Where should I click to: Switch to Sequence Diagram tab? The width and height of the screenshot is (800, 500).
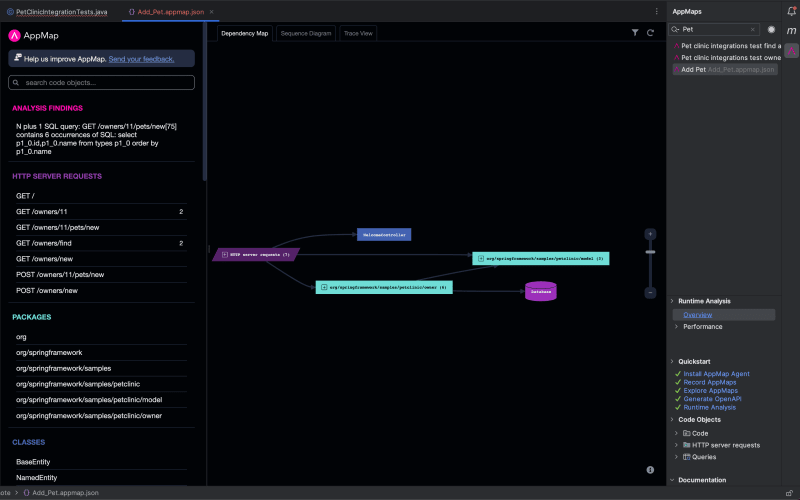(x=306, y=33)
